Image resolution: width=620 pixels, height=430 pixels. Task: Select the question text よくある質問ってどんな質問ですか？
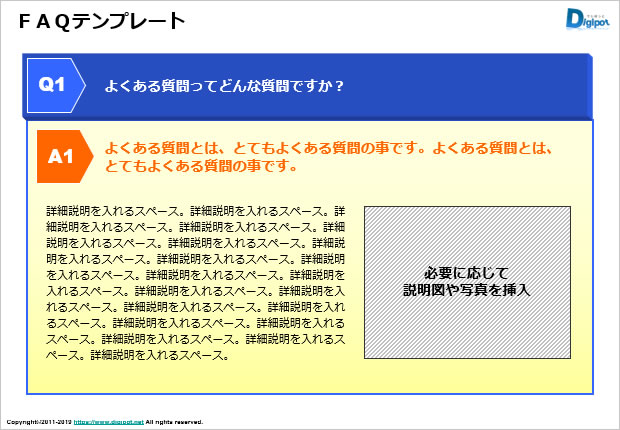[225, 86]
